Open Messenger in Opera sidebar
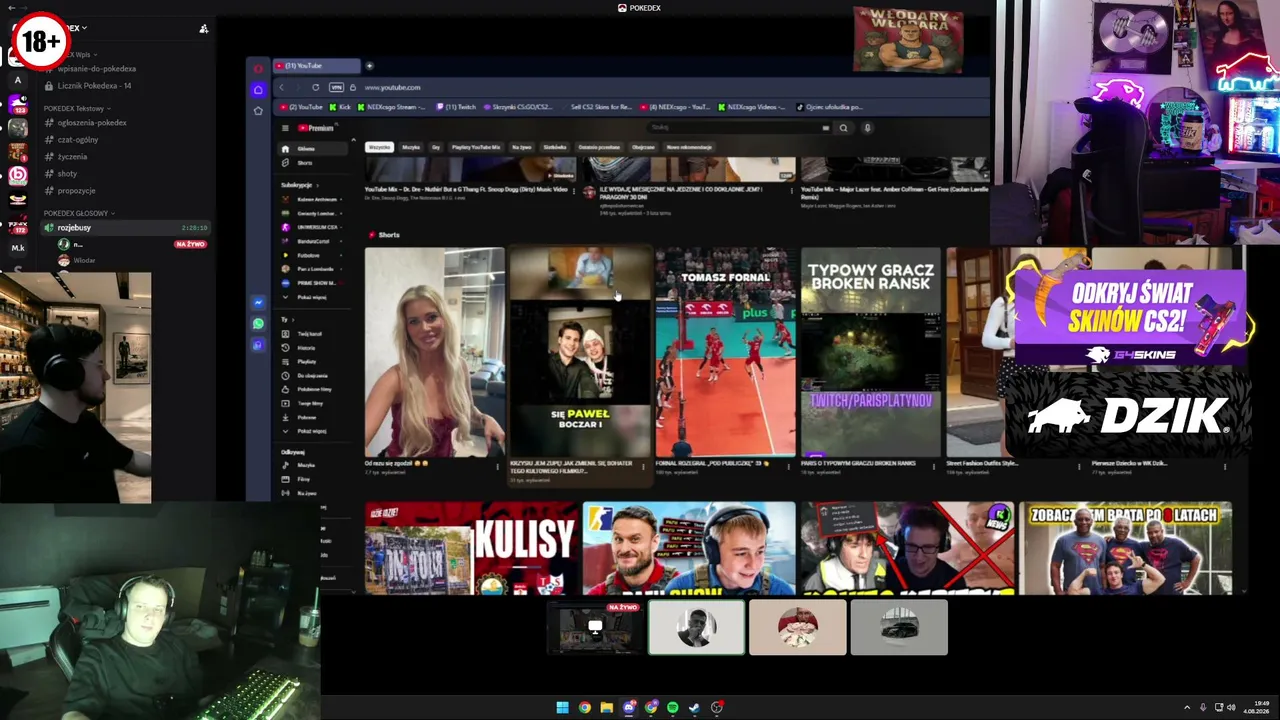The image size is (1280, 720). [258, 302]
